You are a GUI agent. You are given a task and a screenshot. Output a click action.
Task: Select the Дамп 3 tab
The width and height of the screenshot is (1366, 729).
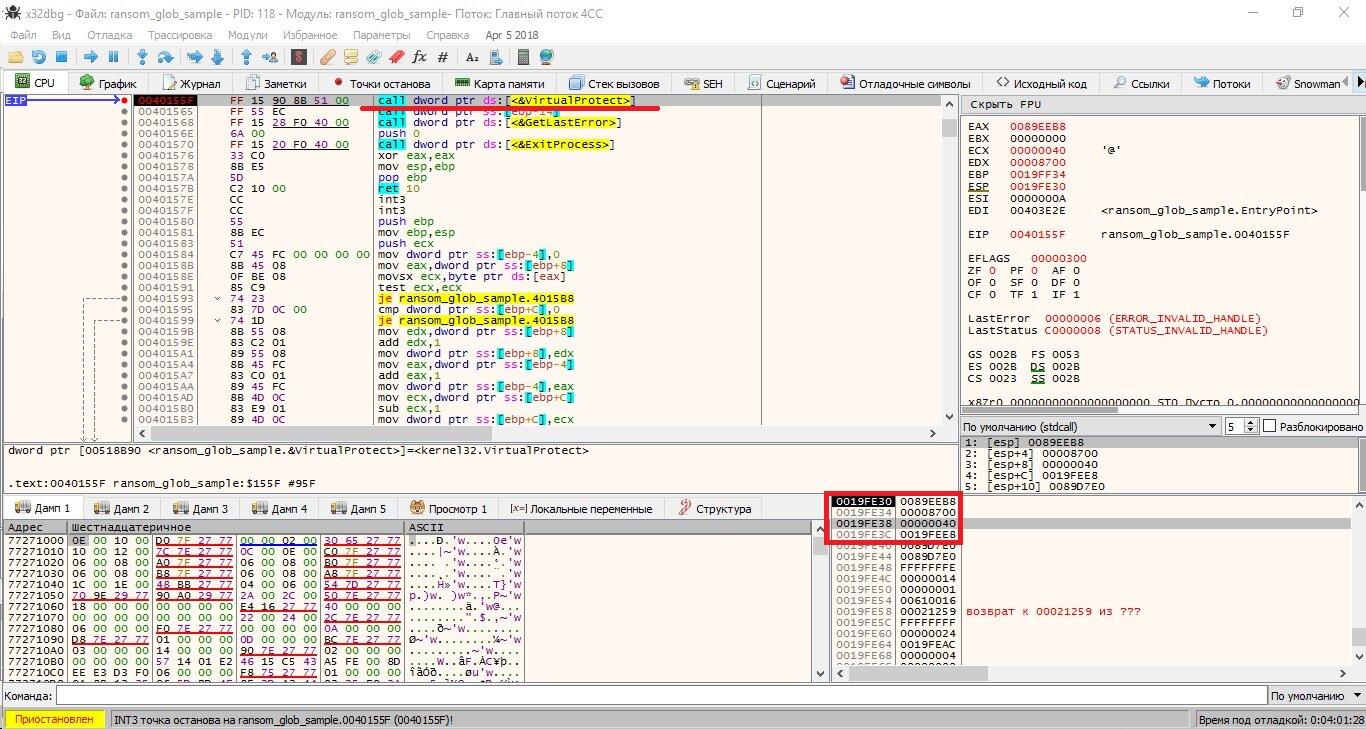coord(200,508)
